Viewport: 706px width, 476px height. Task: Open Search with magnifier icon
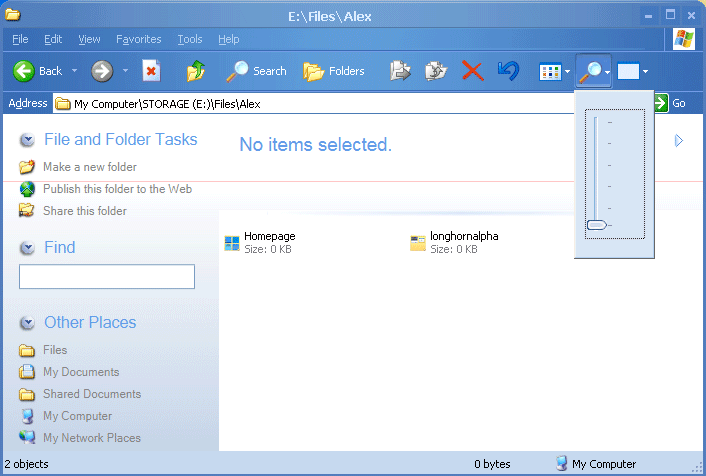[x=256, y=71]
